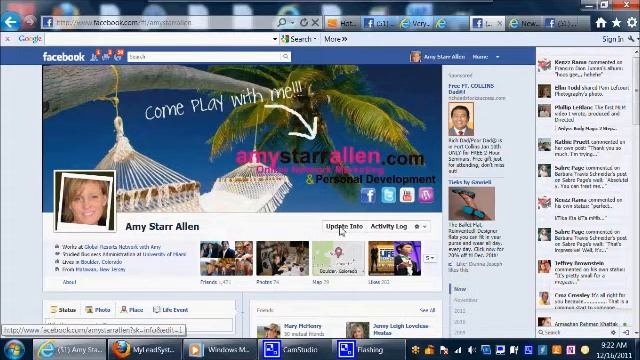Jump to November on the timeline navigator
Viewport: 640px width, 360px height.
[x=465, y=300]
